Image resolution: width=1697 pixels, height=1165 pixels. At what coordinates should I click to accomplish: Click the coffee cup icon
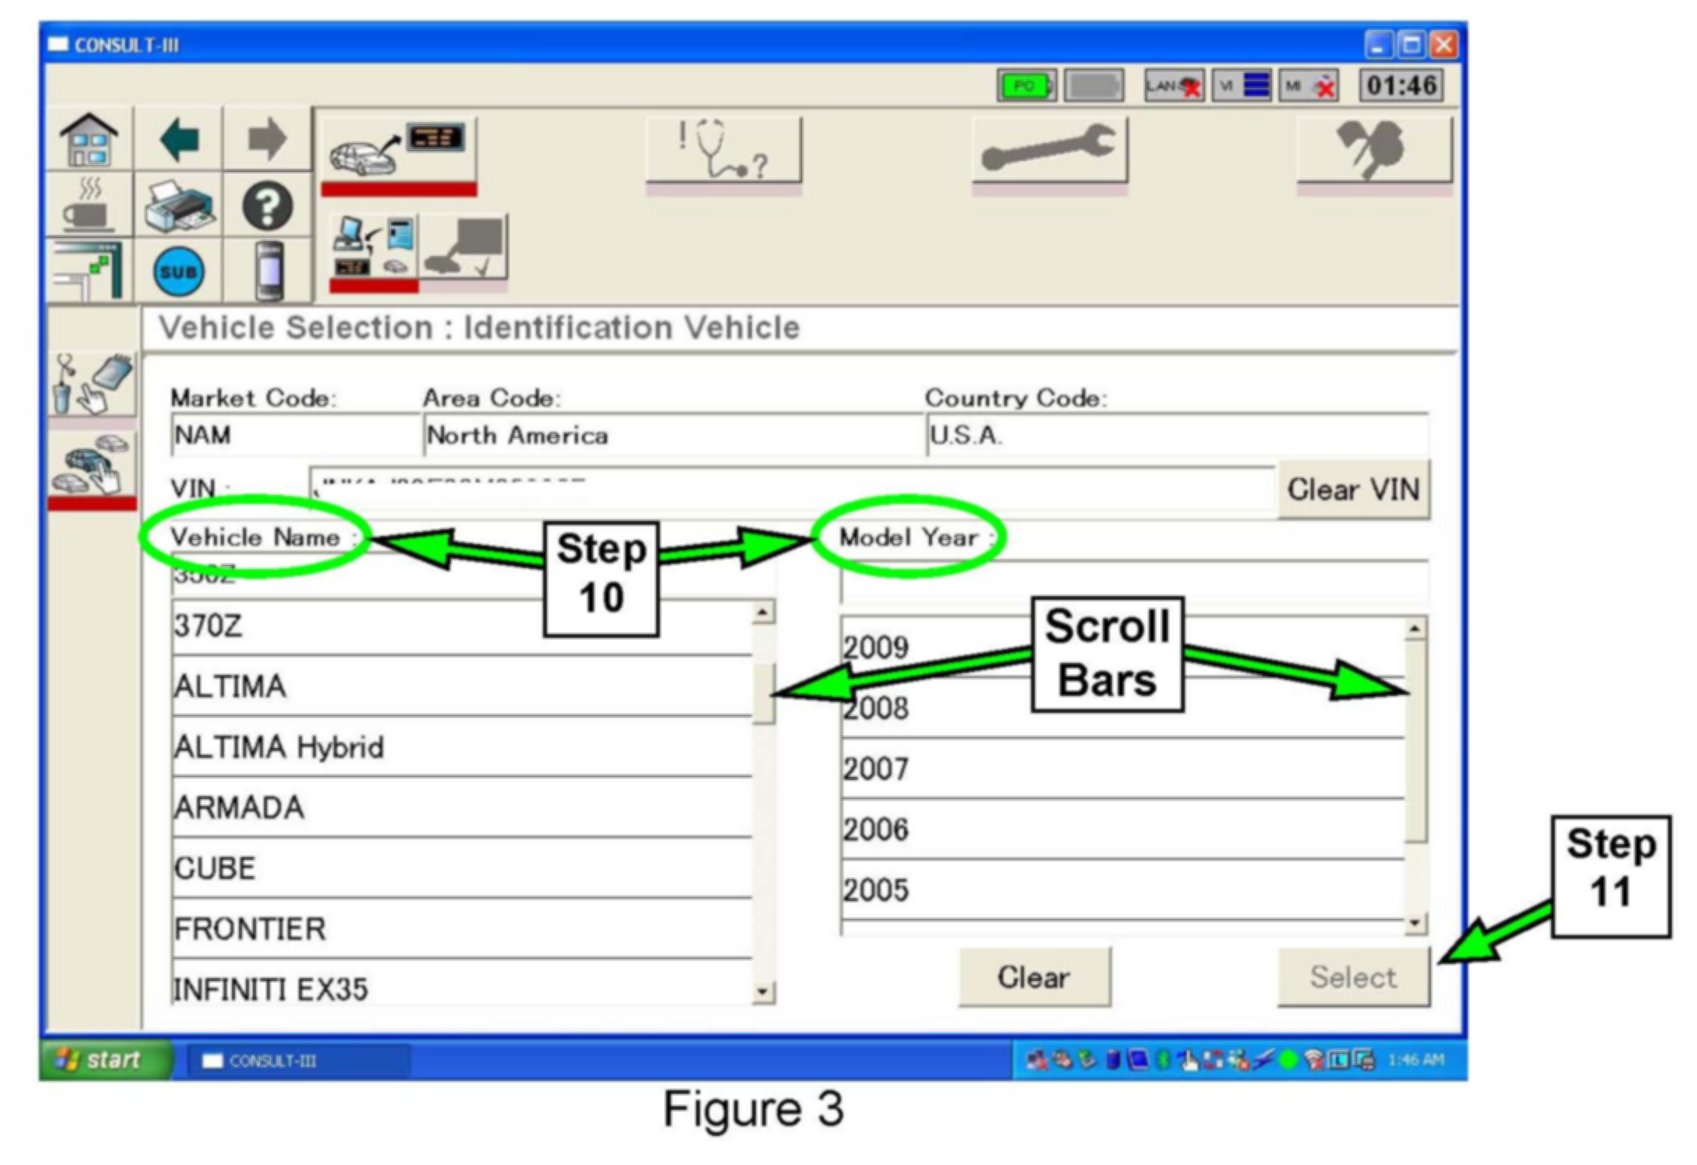[x=89, y=206]
